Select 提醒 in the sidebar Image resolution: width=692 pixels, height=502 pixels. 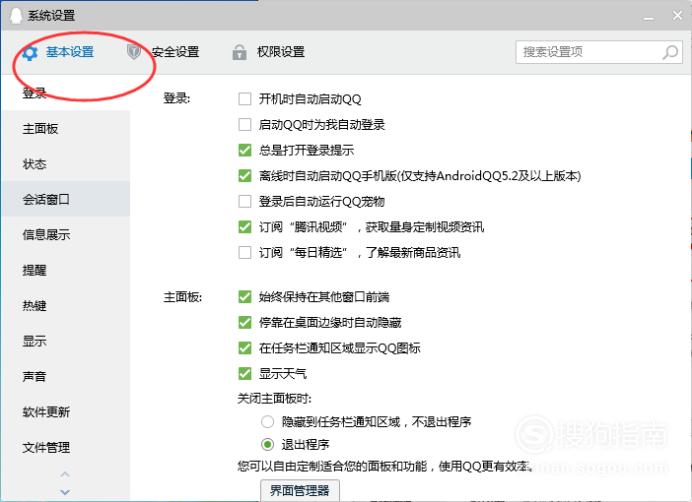tap(66, 270)
